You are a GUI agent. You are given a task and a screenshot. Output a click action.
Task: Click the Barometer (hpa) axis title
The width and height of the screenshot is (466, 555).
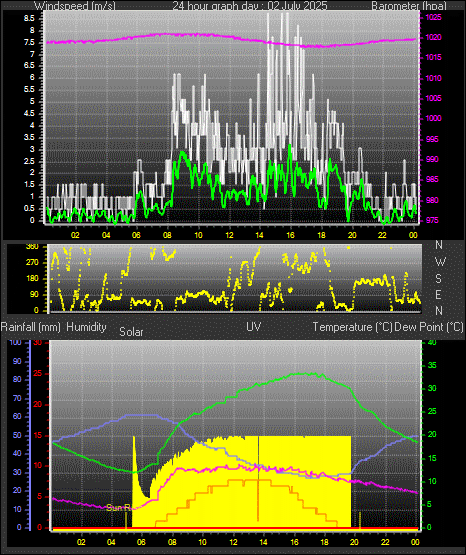coord(409,6)
